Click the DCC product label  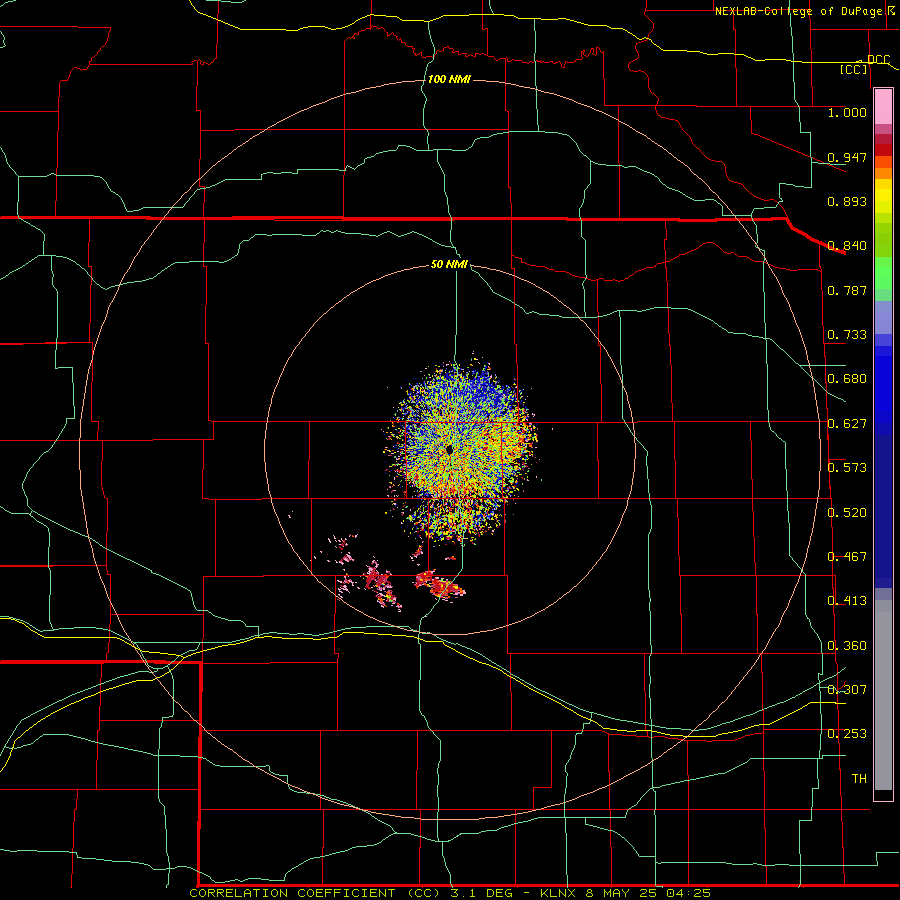[x=878, y=60]
